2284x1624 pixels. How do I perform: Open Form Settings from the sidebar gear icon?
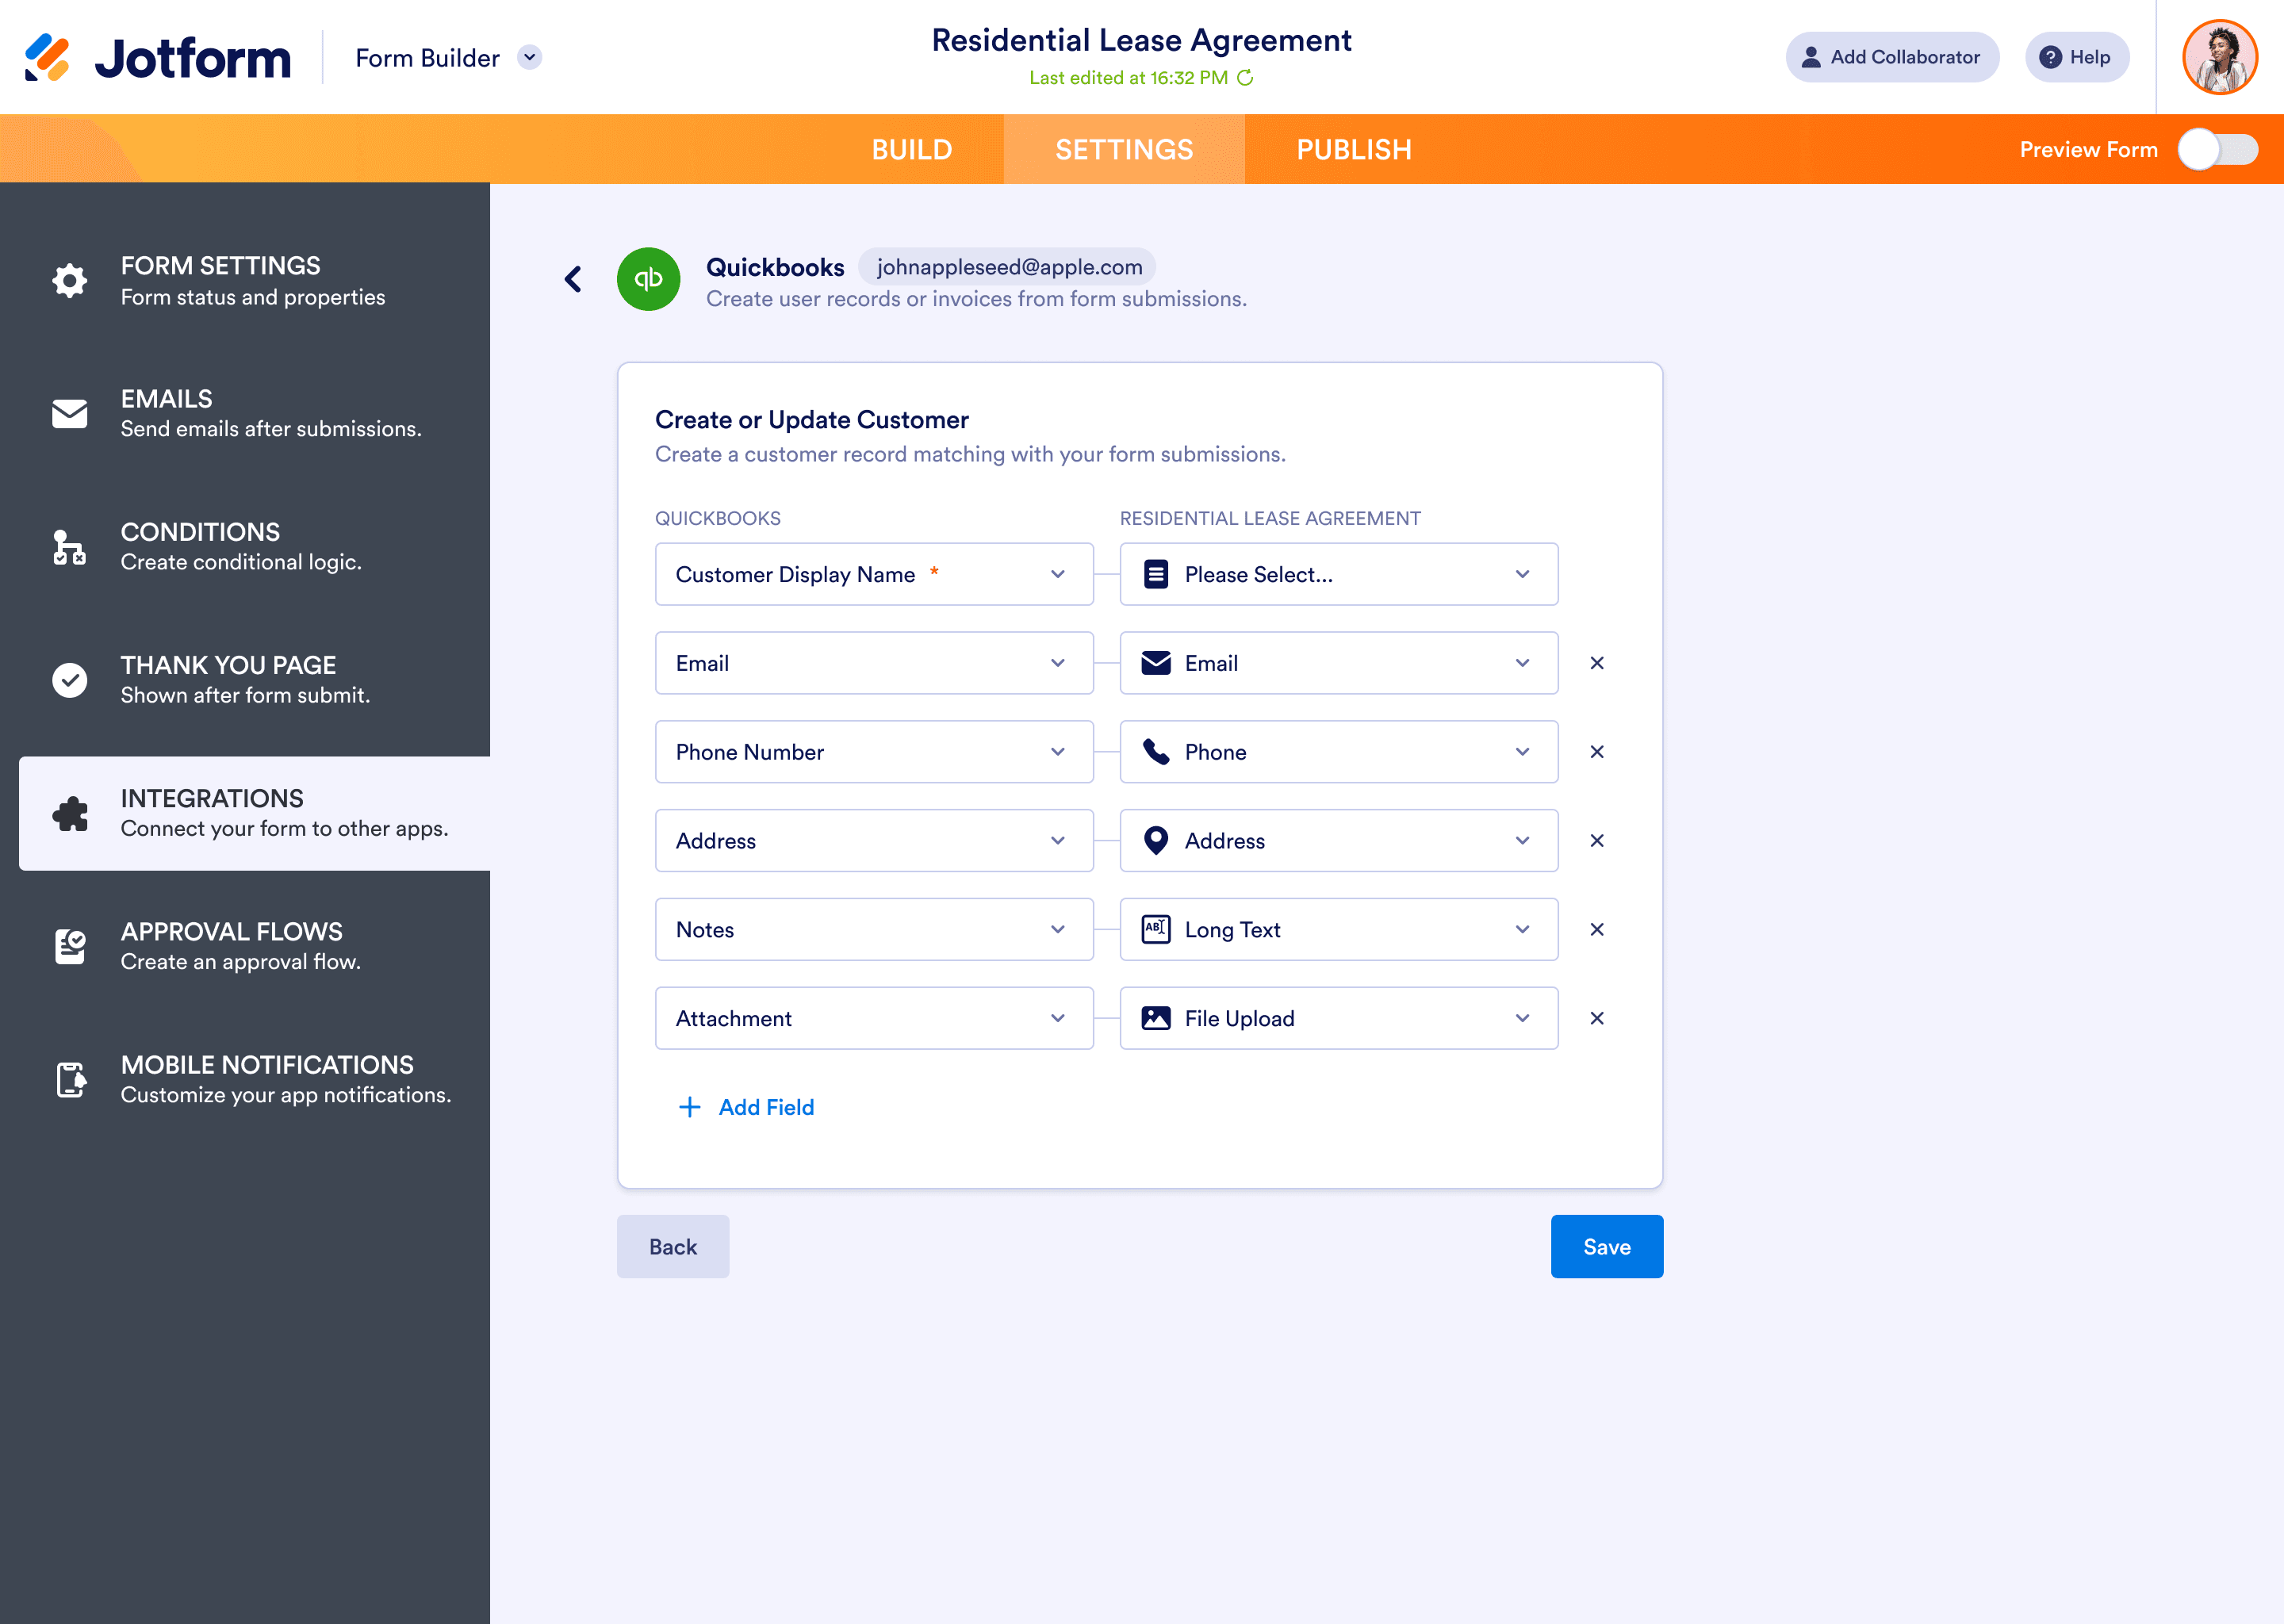coord(68,280)
